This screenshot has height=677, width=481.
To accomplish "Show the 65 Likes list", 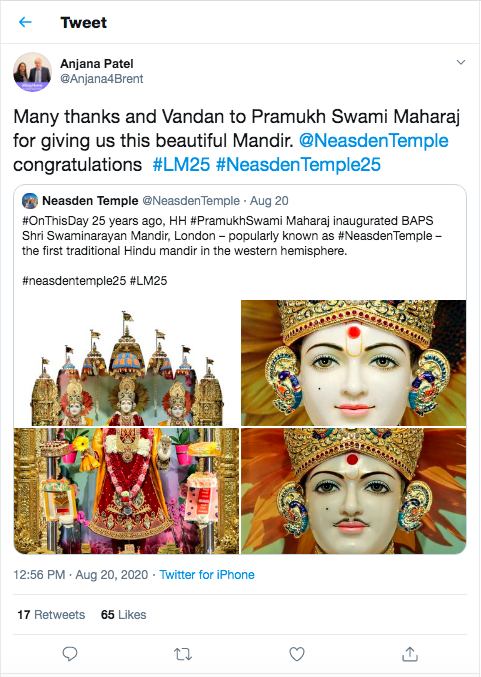I will tap(123, 614).
